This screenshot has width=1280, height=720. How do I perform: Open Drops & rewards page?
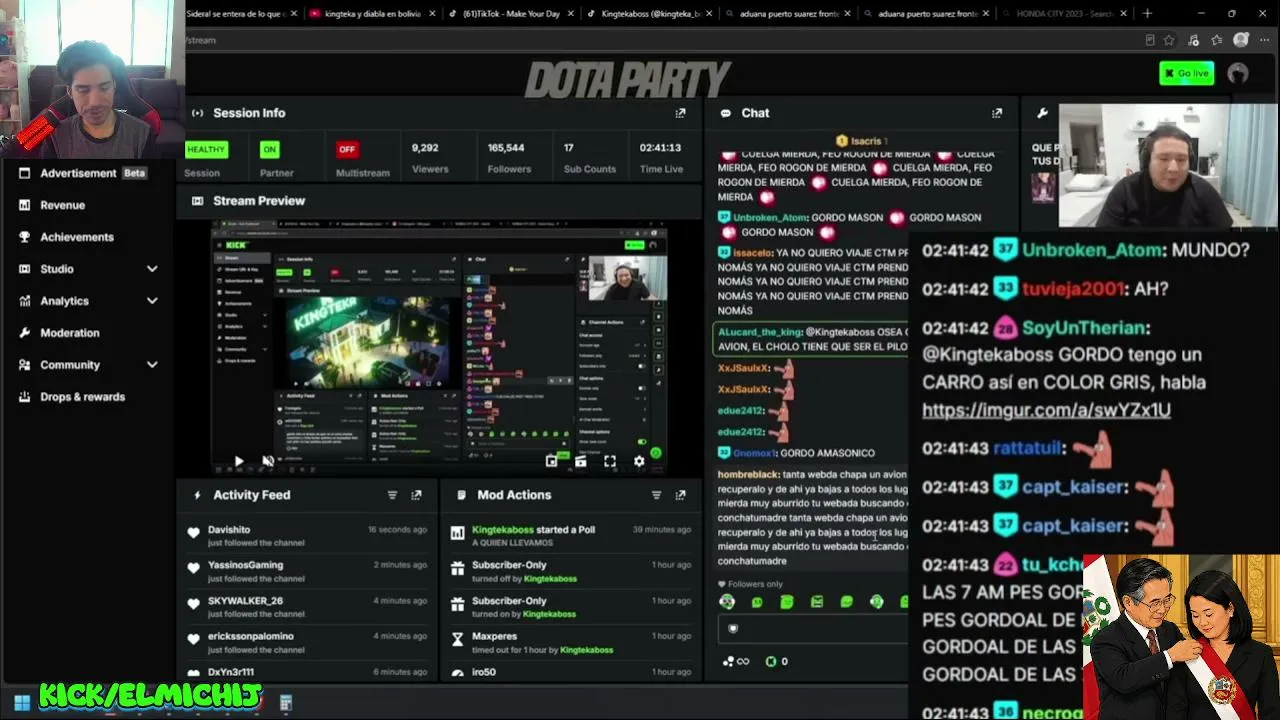click(x=83, y=397)
